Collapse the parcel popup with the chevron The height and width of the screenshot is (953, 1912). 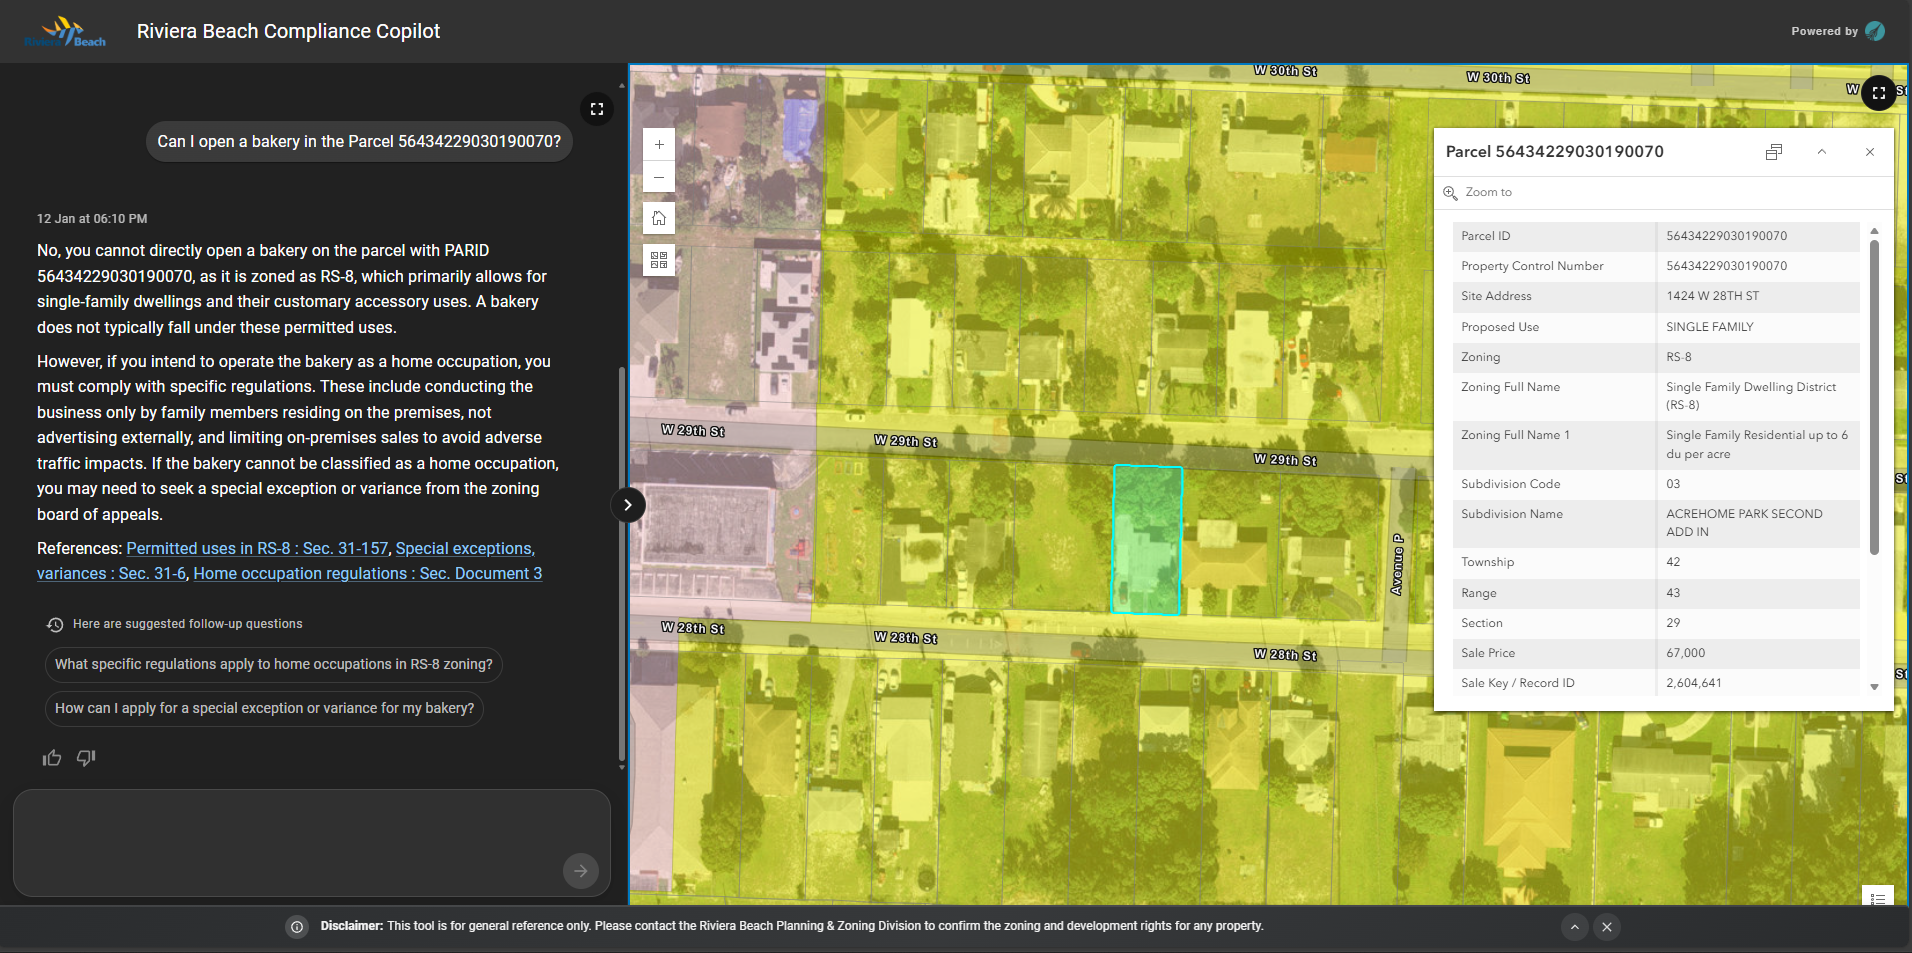(x=1822, y=152)
